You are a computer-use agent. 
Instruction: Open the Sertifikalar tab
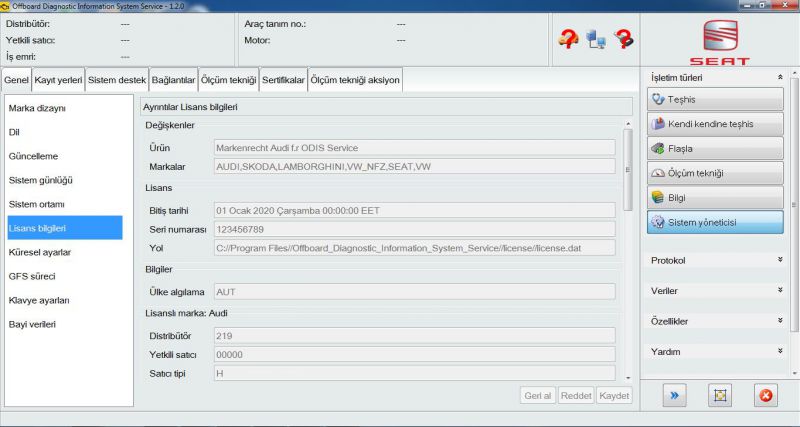click(x=283, y=80)
